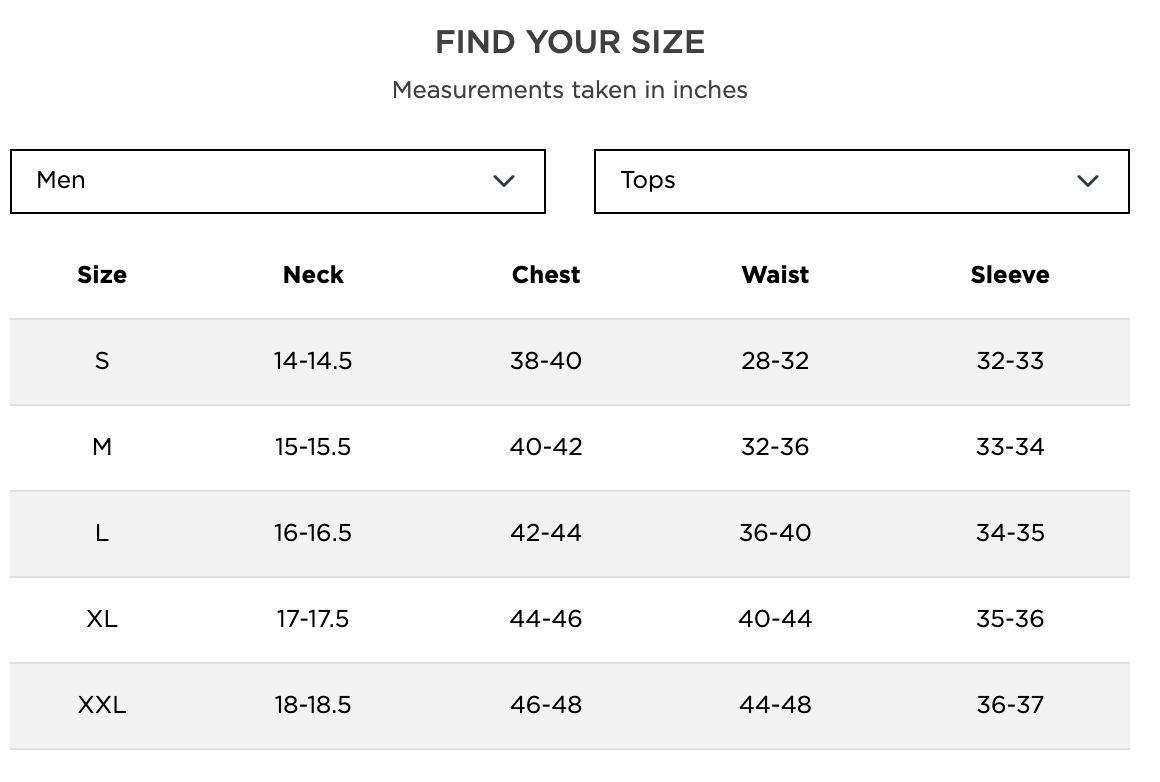Viewport: 1160px width, 782px height.
Task: Click the 36-40 waist measurement
Action: point(775,533)
